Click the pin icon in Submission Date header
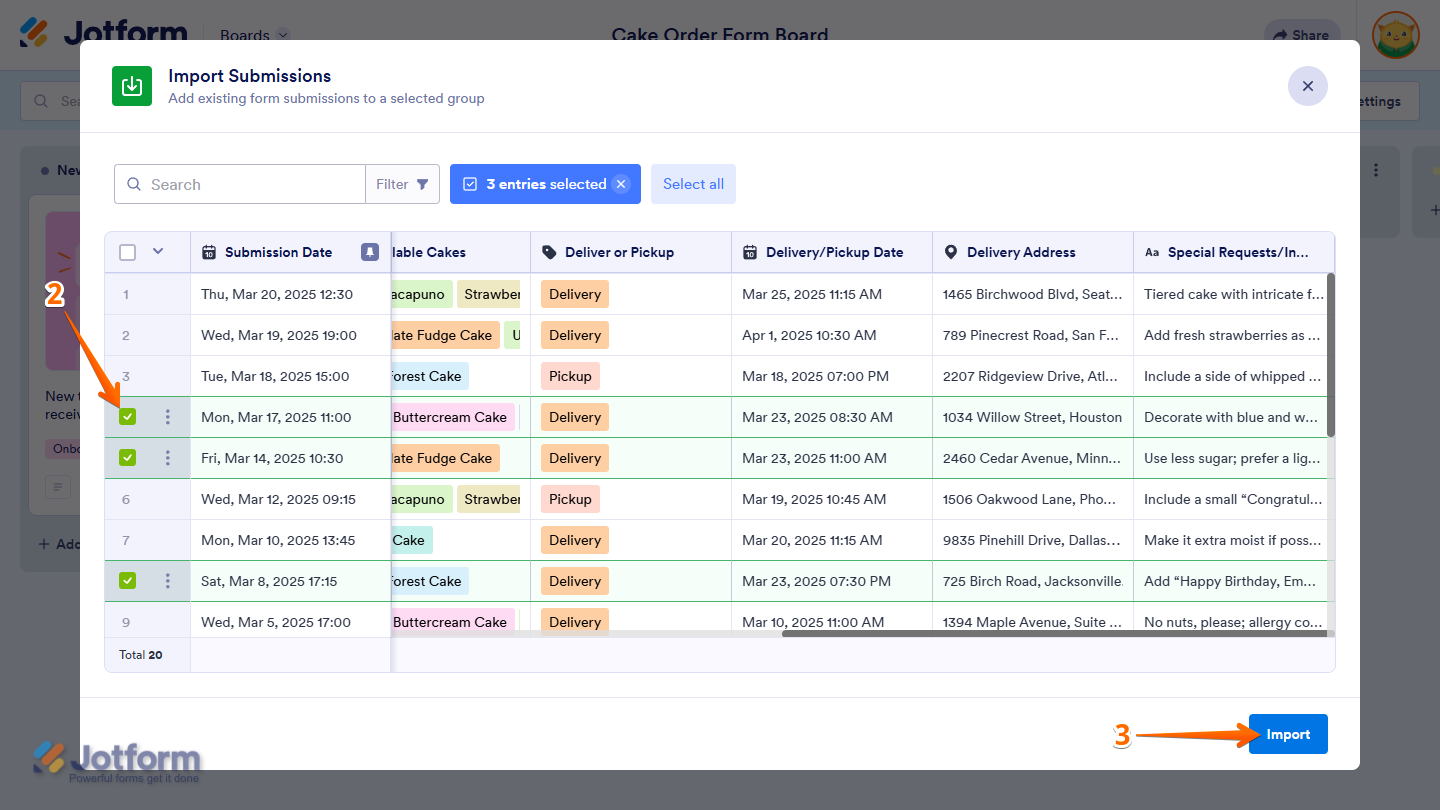The width and height of the screenshot is (1440, 810). (x=370, y=252)
